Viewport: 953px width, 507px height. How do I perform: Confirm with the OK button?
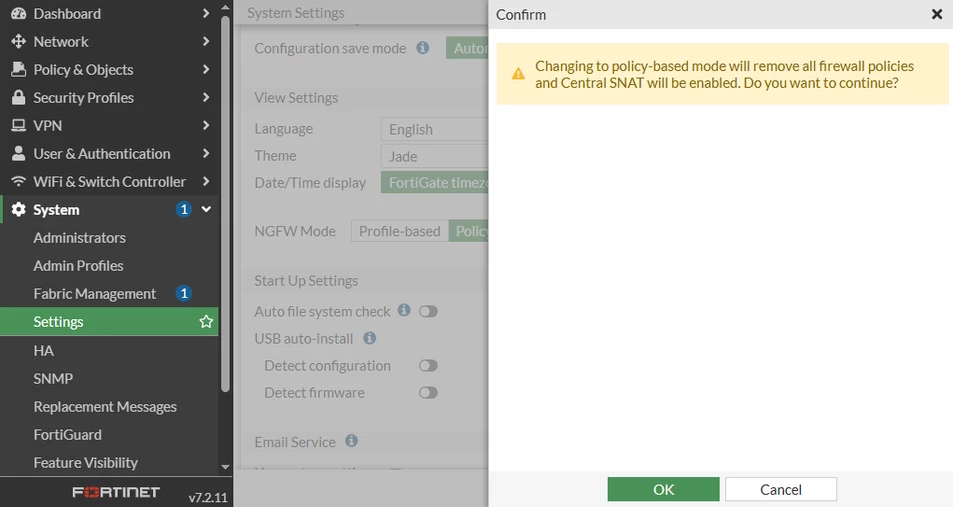tap(663, 489)
